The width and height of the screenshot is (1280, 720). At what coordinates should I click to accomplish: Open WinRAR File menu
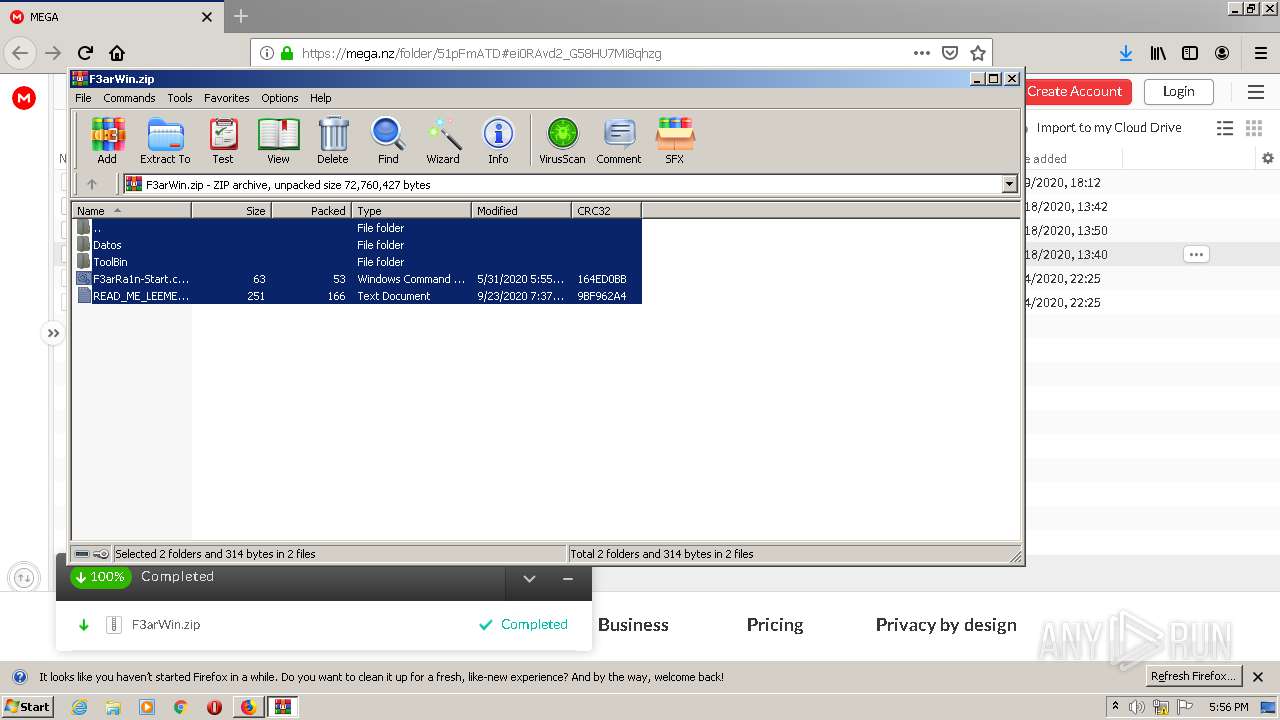click(83, 98)
